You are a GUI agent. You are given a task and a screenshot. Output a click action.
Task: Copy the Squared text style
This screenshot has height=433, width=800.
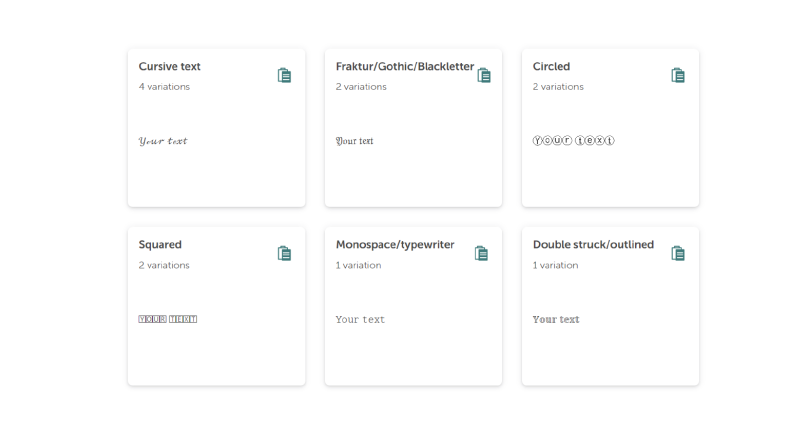tap(284, 253)
